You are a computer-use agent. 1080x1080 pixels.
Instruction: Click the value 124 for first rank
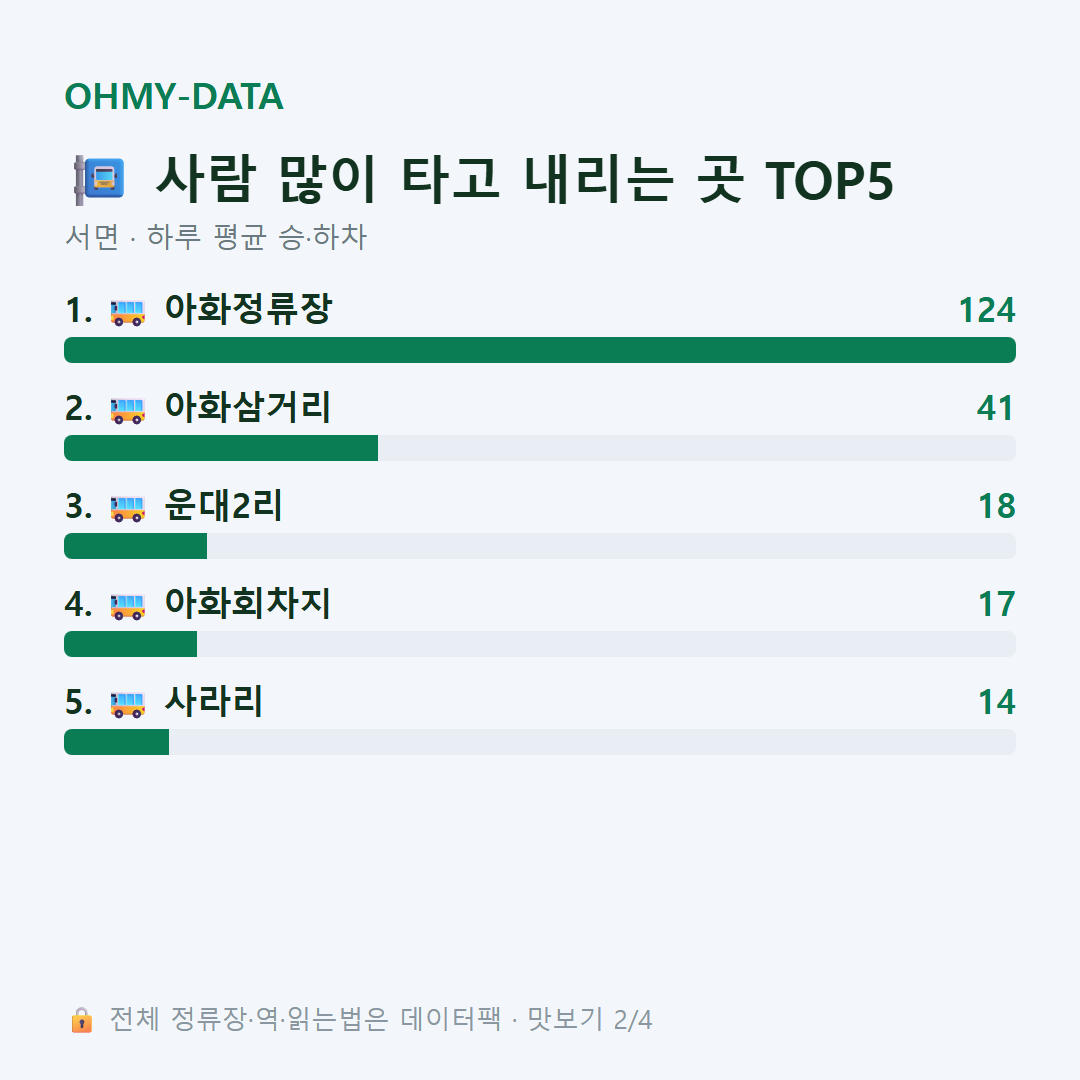point(987,310)
